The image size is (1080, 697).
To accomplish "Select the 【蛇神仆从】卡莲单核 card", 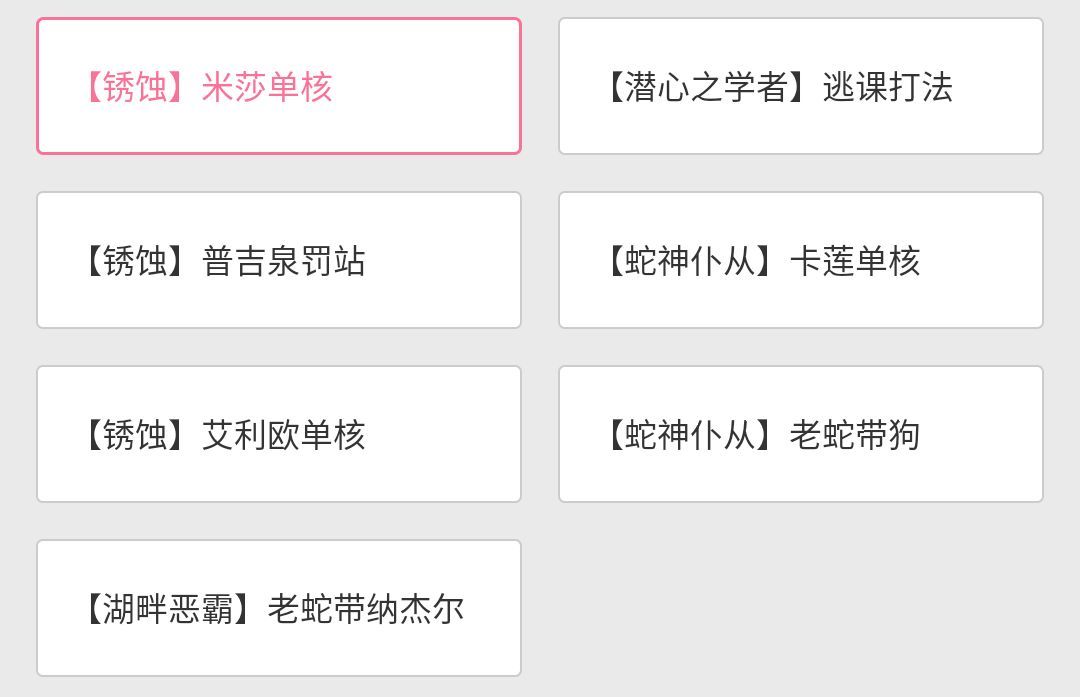I will point(800,260).
